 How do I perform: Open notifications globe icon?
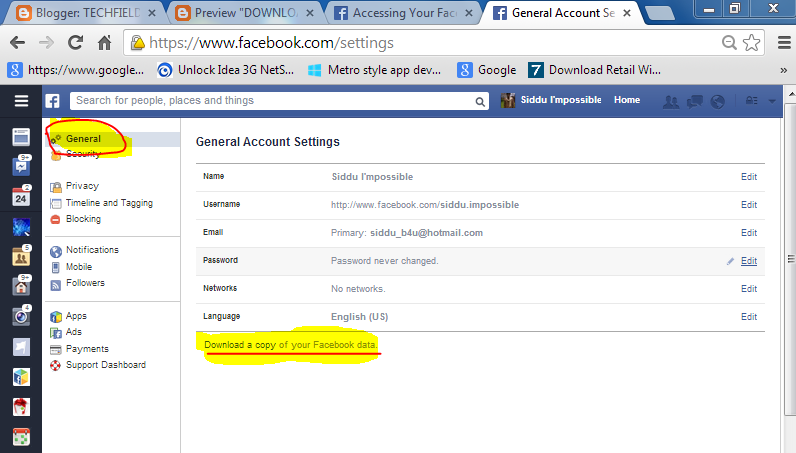pos(717,102)
